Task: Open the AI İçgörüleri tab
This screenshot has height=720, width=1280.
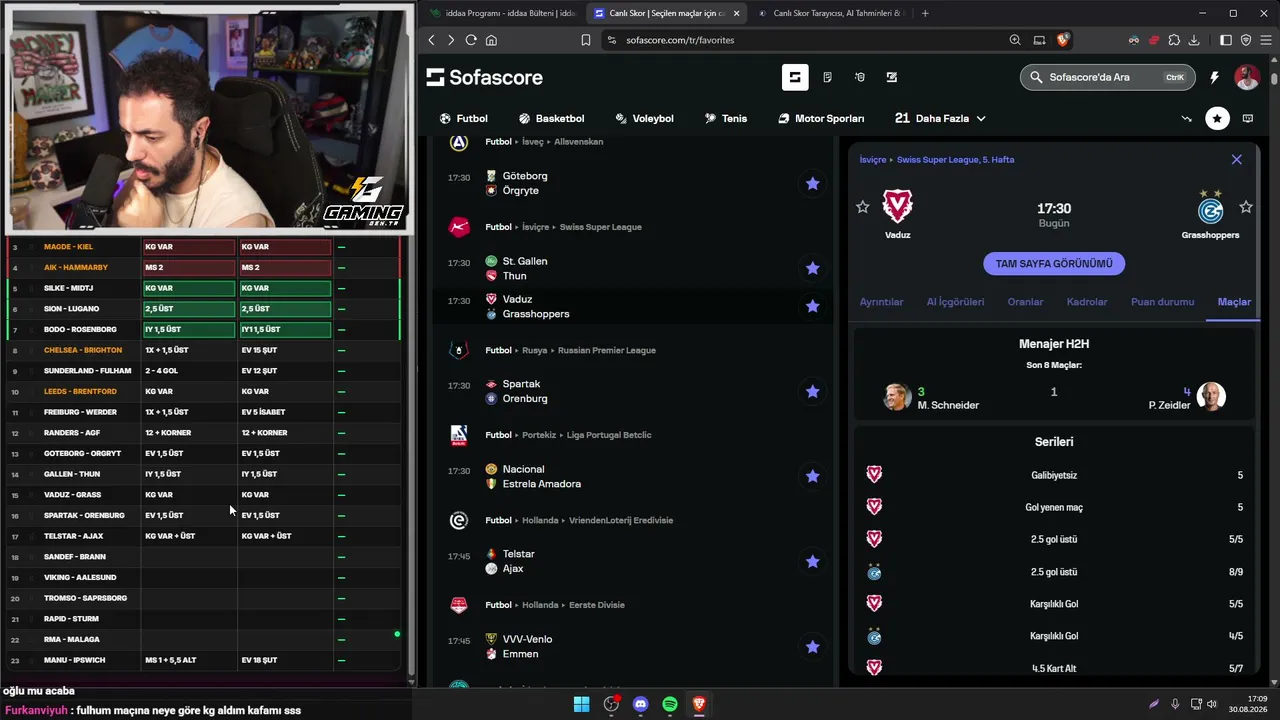Action: (955, 302)
